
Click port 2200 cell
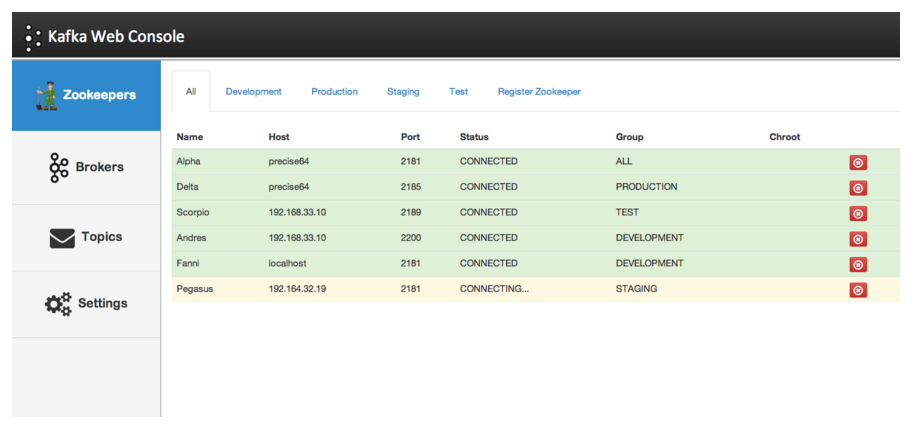point(411,238)
